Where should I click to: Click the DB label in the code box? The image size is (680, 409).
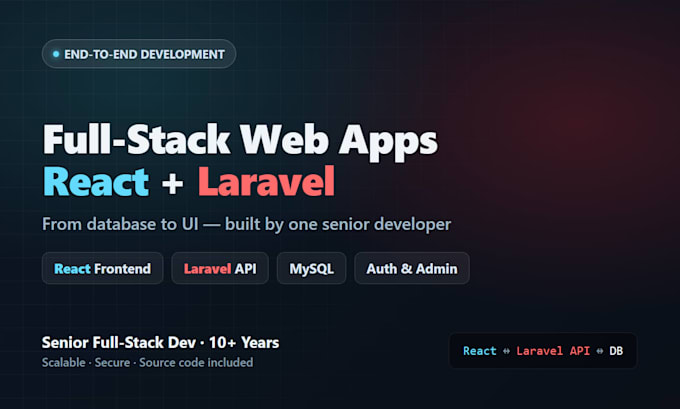coord(616,351)
